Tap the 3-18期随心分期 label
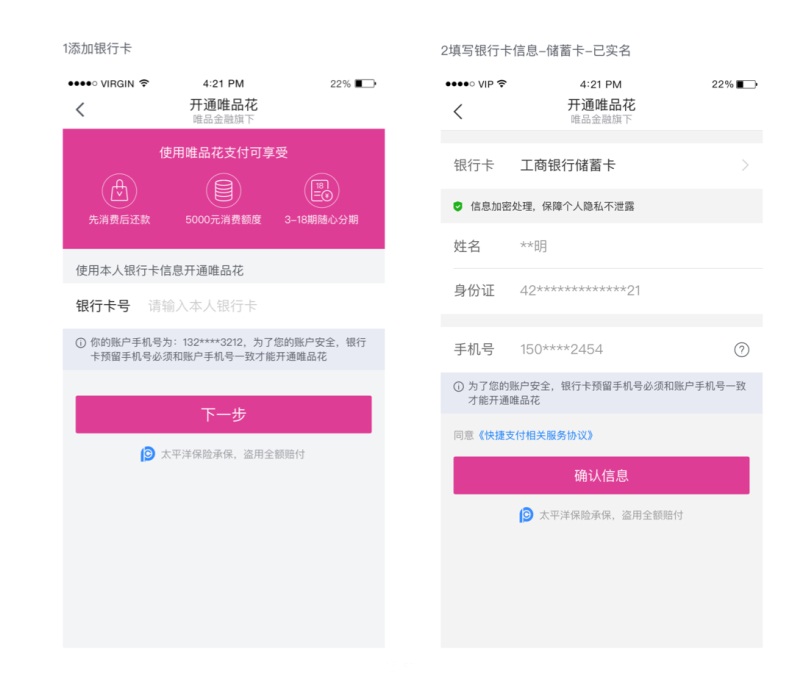Screen dimensions: 800x676 (x=321, y=219)
